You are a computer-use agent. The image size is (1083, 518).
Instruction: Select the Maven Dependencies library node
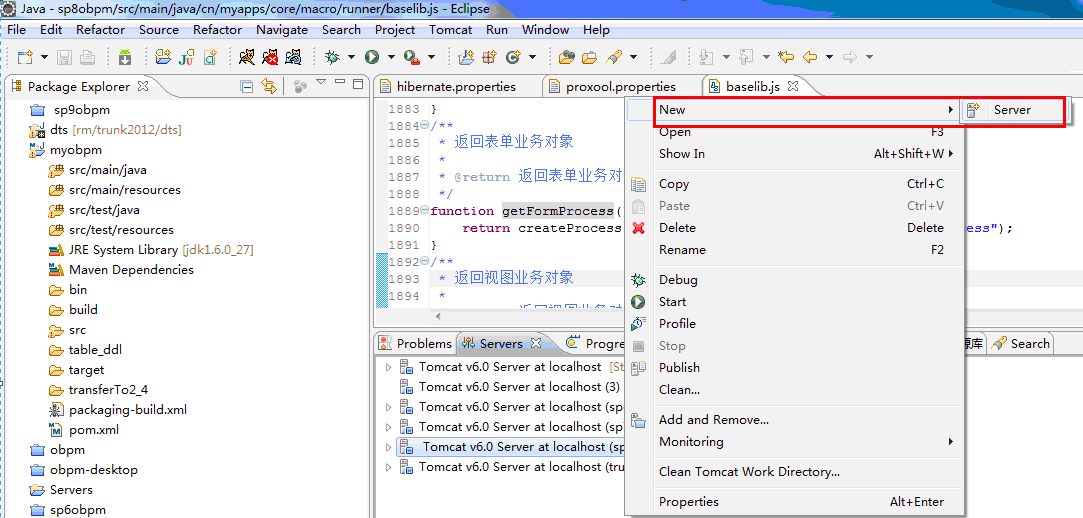coord(122,270)
